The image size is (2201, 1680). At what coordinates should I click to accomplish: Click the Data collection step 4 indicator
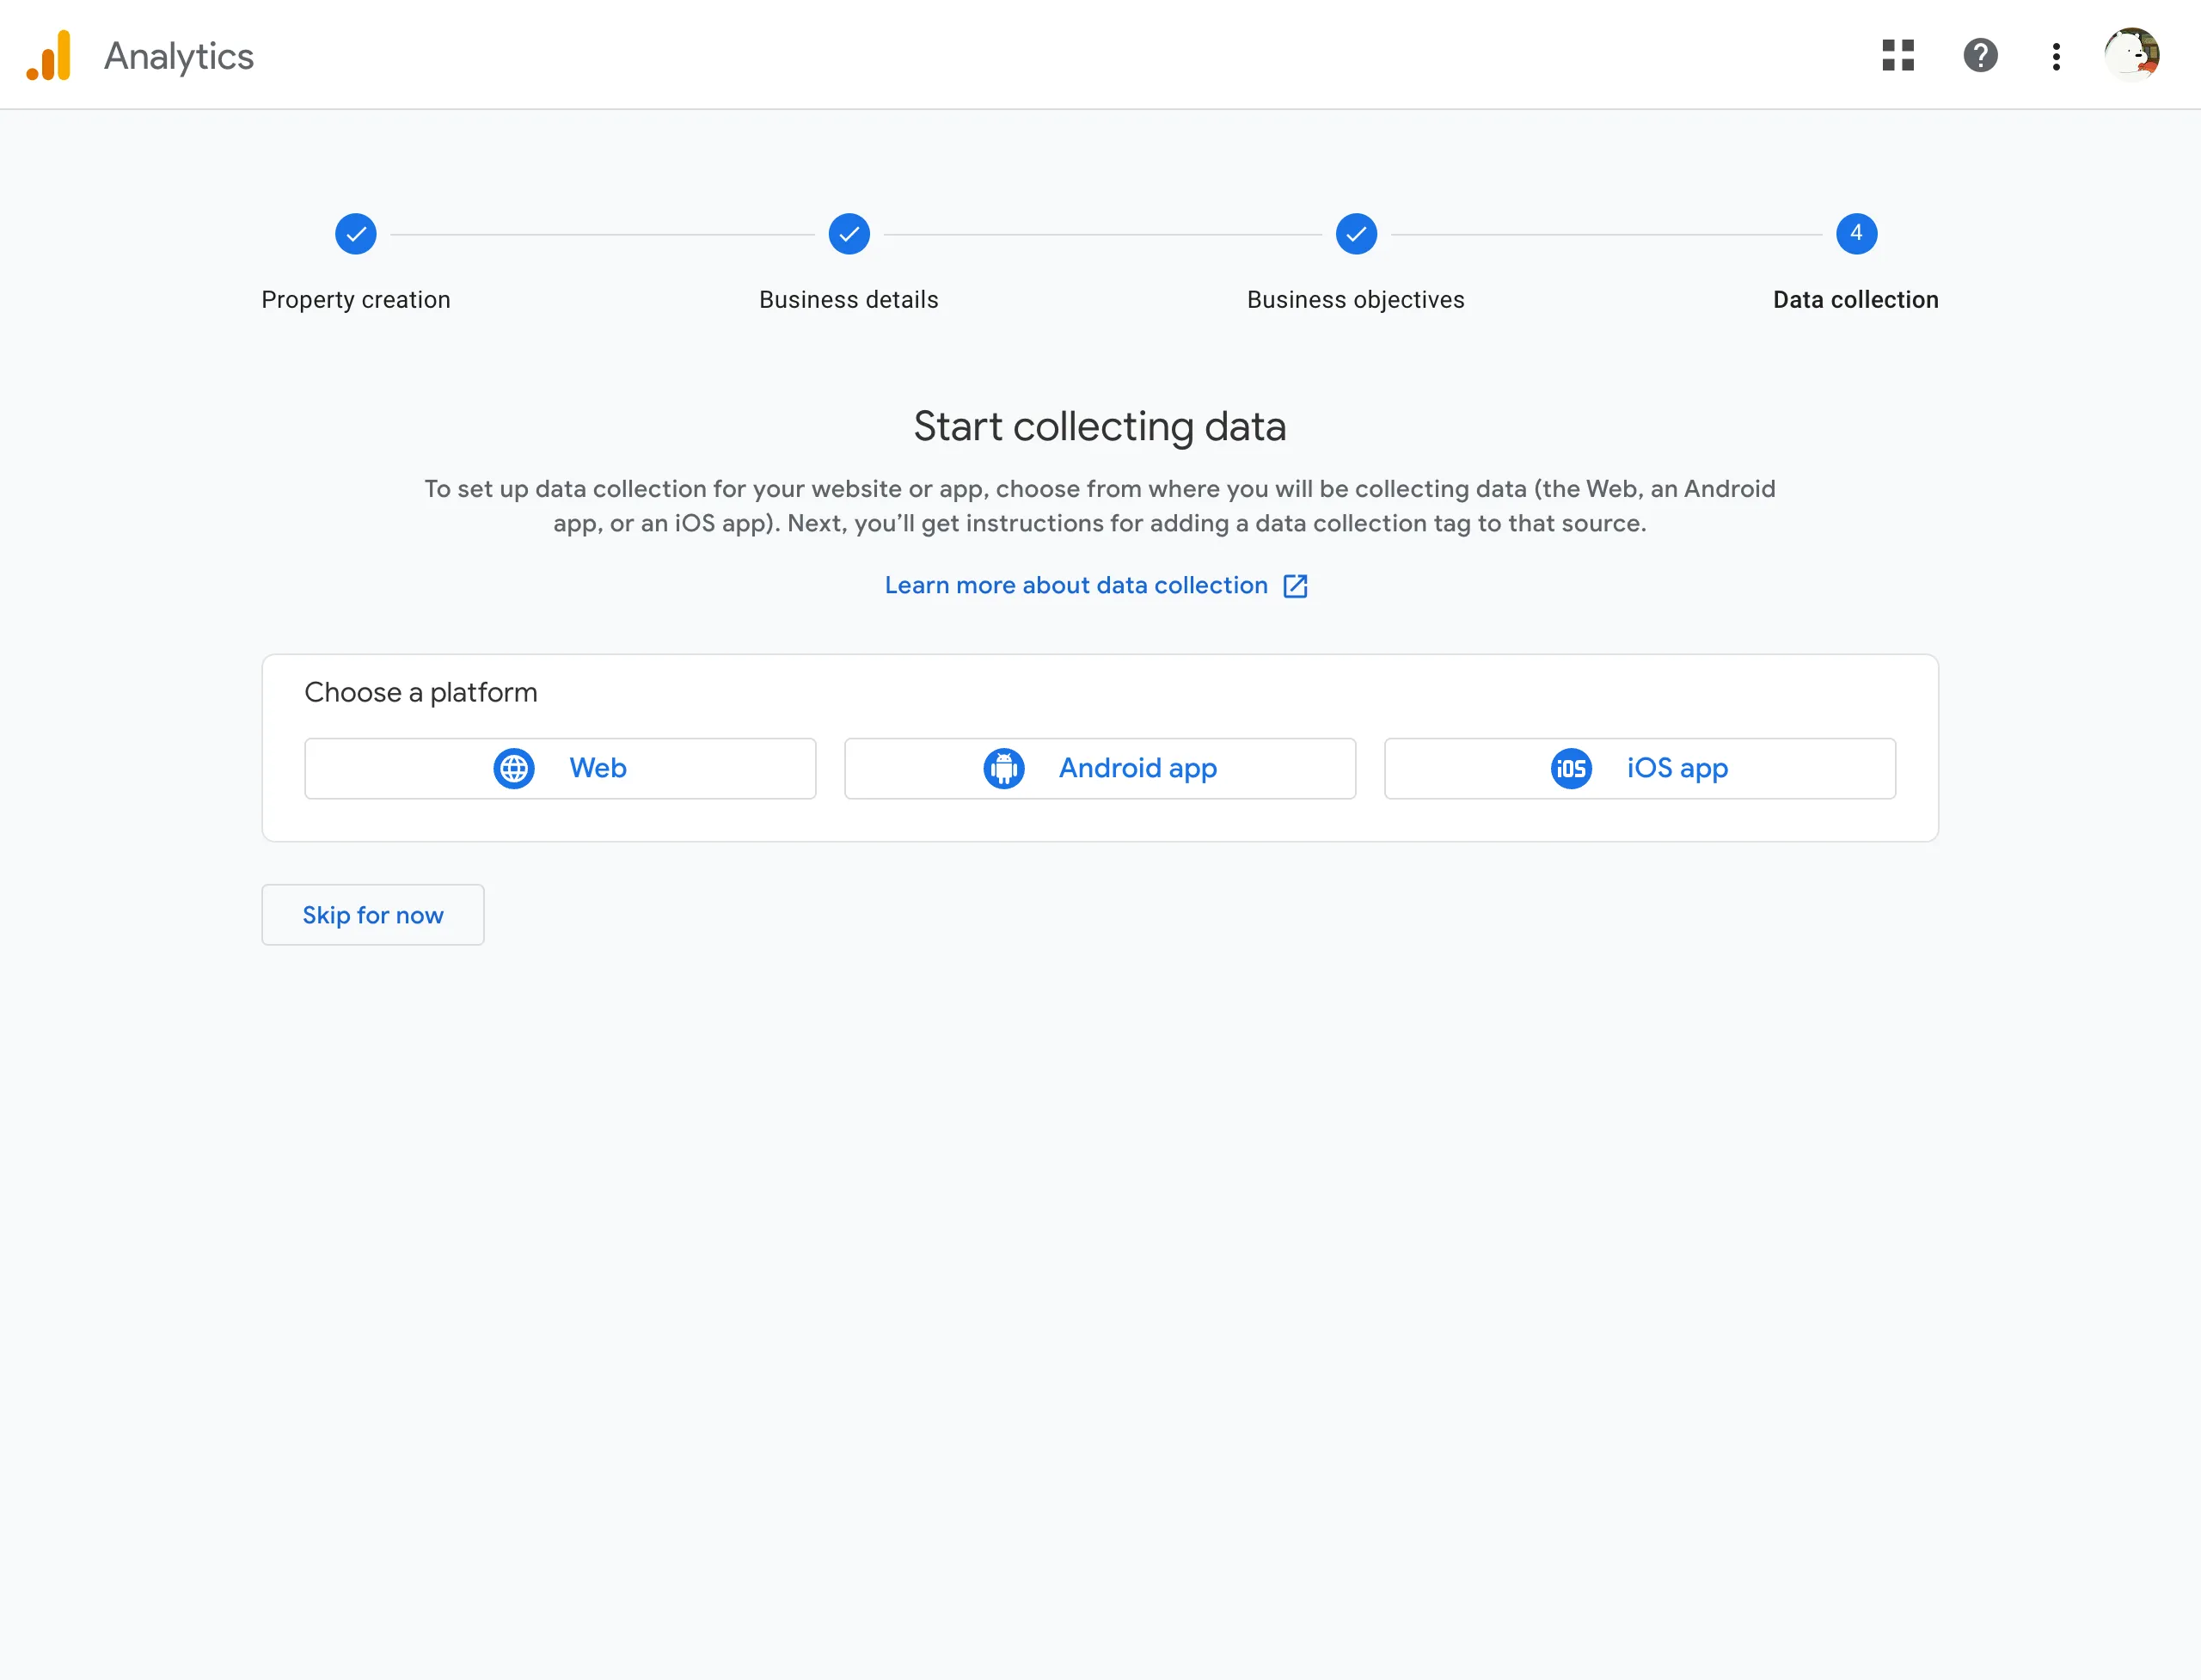click(1855, 231)
